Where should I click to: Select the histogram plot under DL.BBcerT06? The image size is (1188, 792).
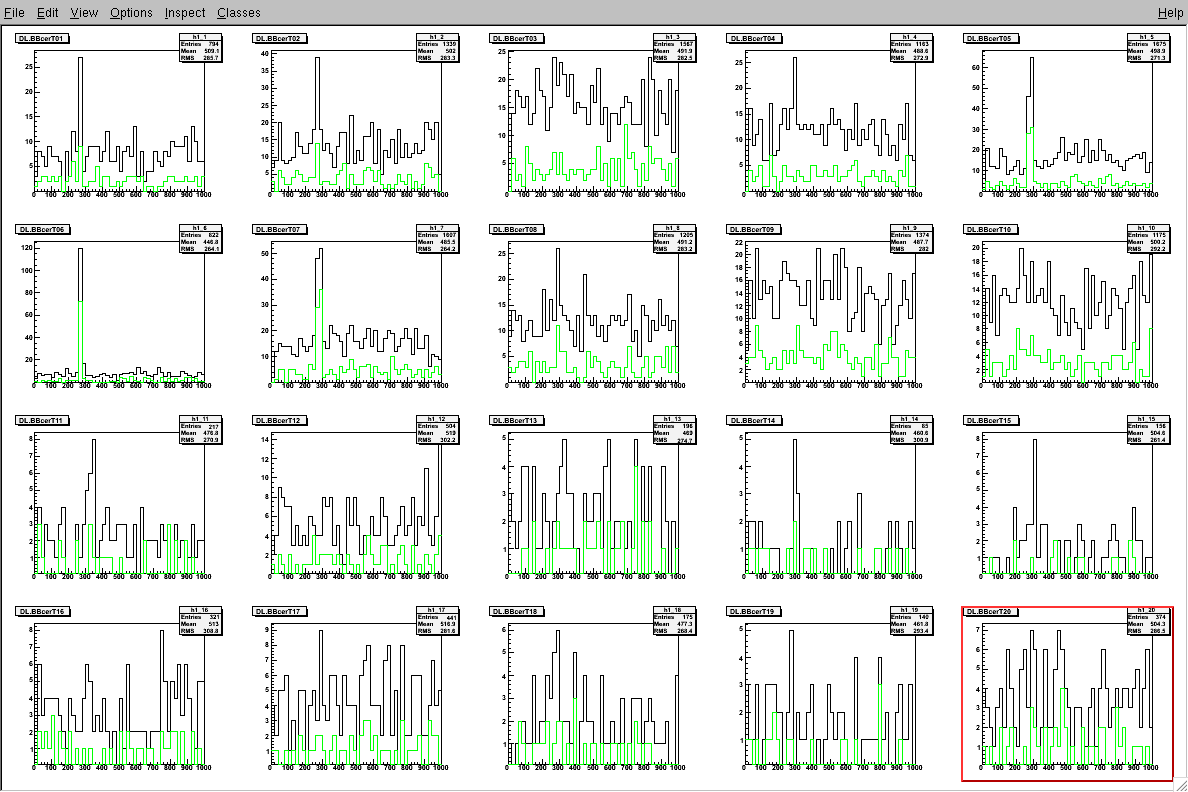(x=120, y=311)
